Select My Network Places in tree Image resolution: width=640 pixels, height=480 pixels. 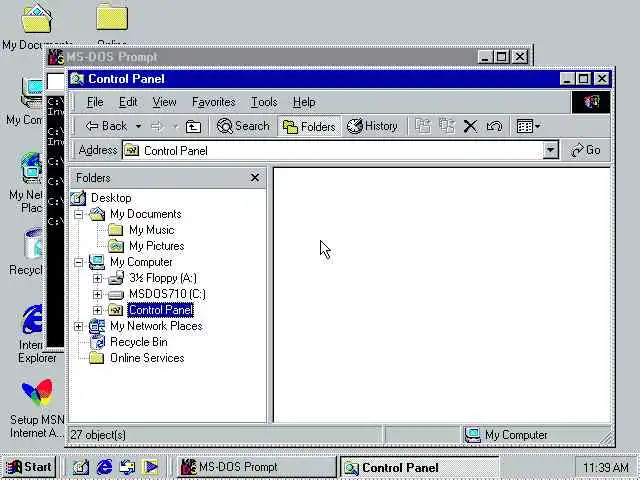click(x=156, y=326)
